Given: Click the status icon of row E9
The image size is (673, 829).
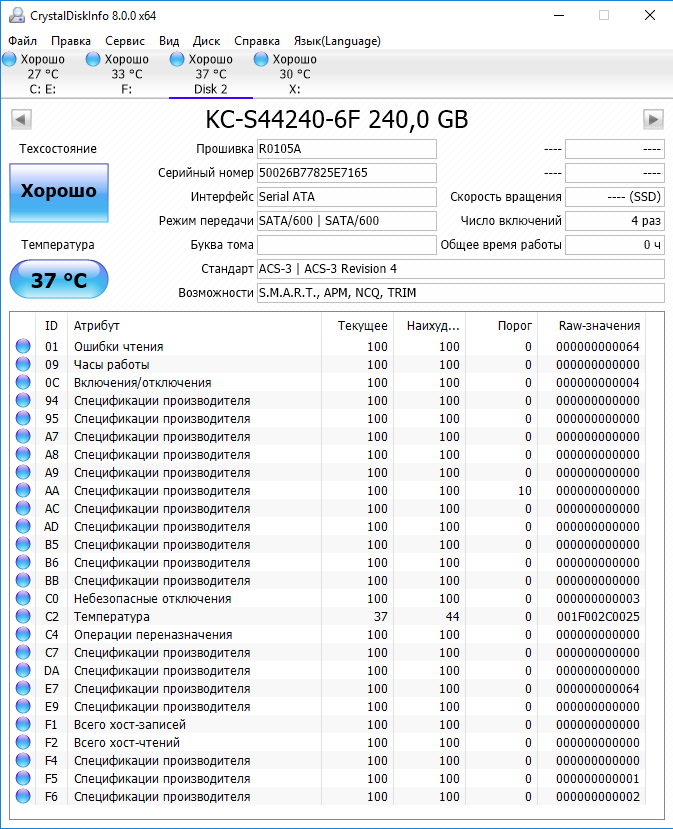Looking at the screenshot, I should pyautogui.click(x=23, y=706).
